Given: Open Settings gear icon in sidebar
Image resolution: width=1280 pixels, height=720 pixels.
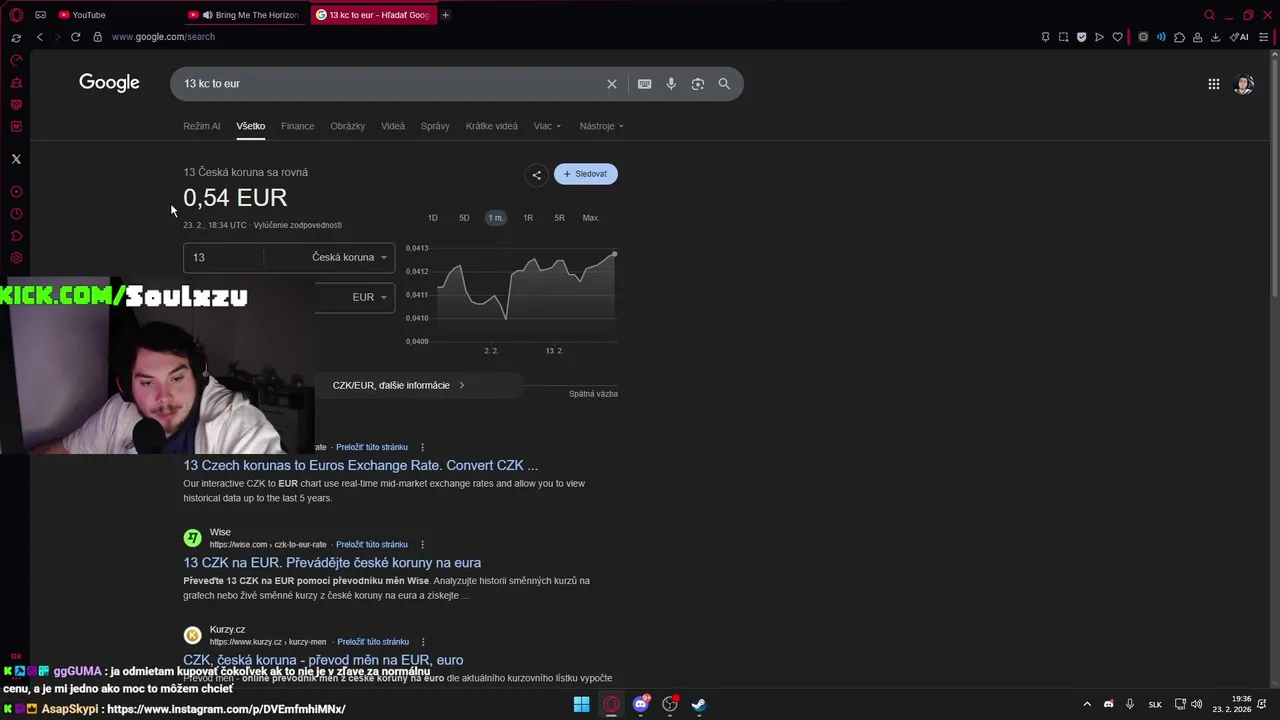Looking at the screenshot, I should coord(16,258).
